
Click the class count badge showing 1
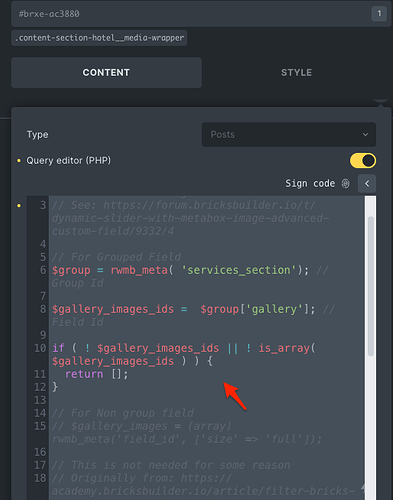379,14
